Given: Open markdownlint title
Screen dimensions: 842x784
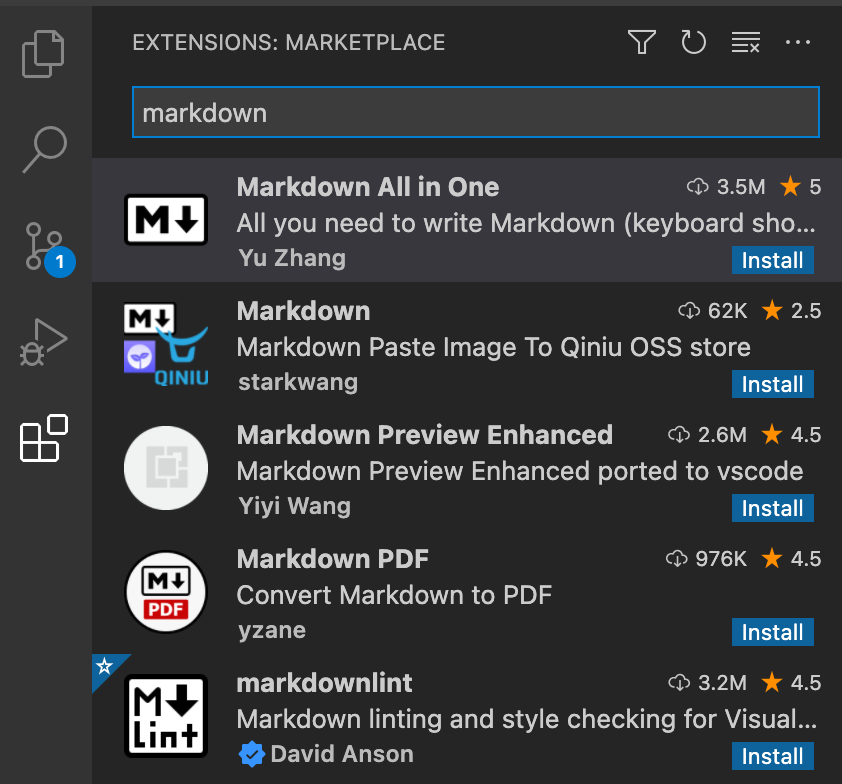Looking at the screenshot, I should [x=324, y=683].
